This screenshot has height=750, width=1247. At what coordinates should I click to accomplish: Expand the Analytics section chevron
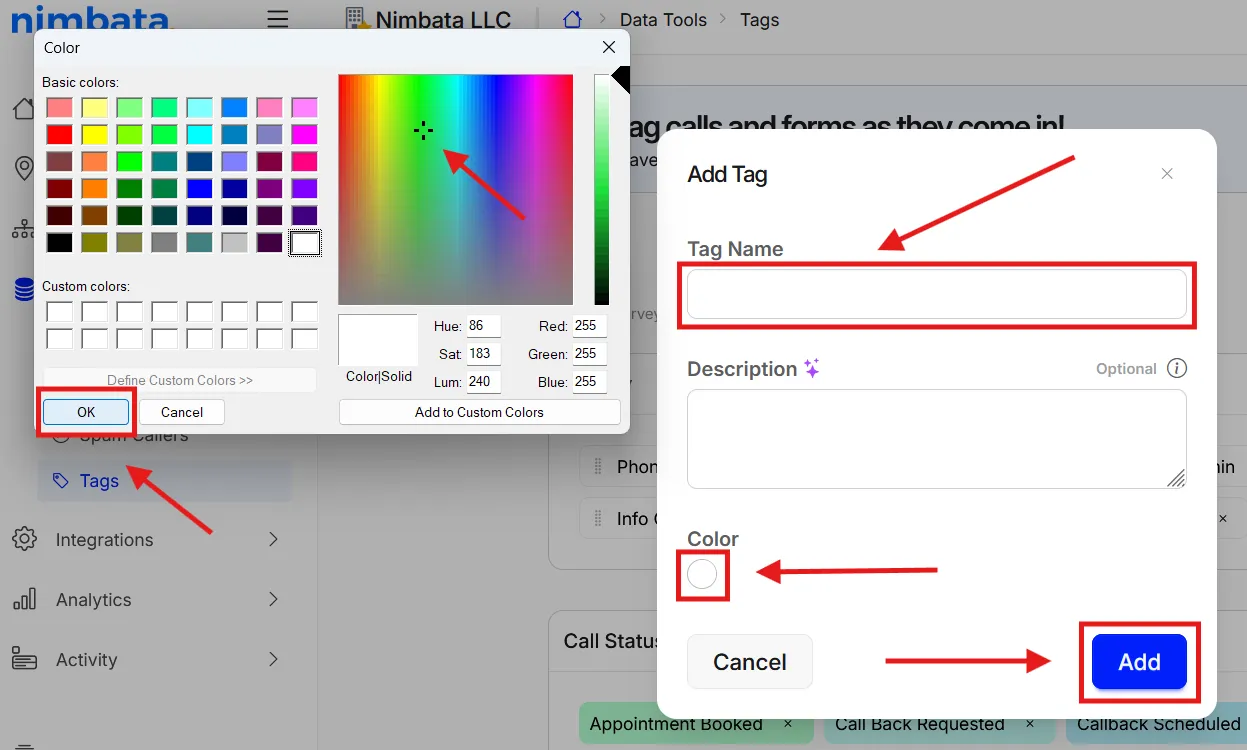274,599
